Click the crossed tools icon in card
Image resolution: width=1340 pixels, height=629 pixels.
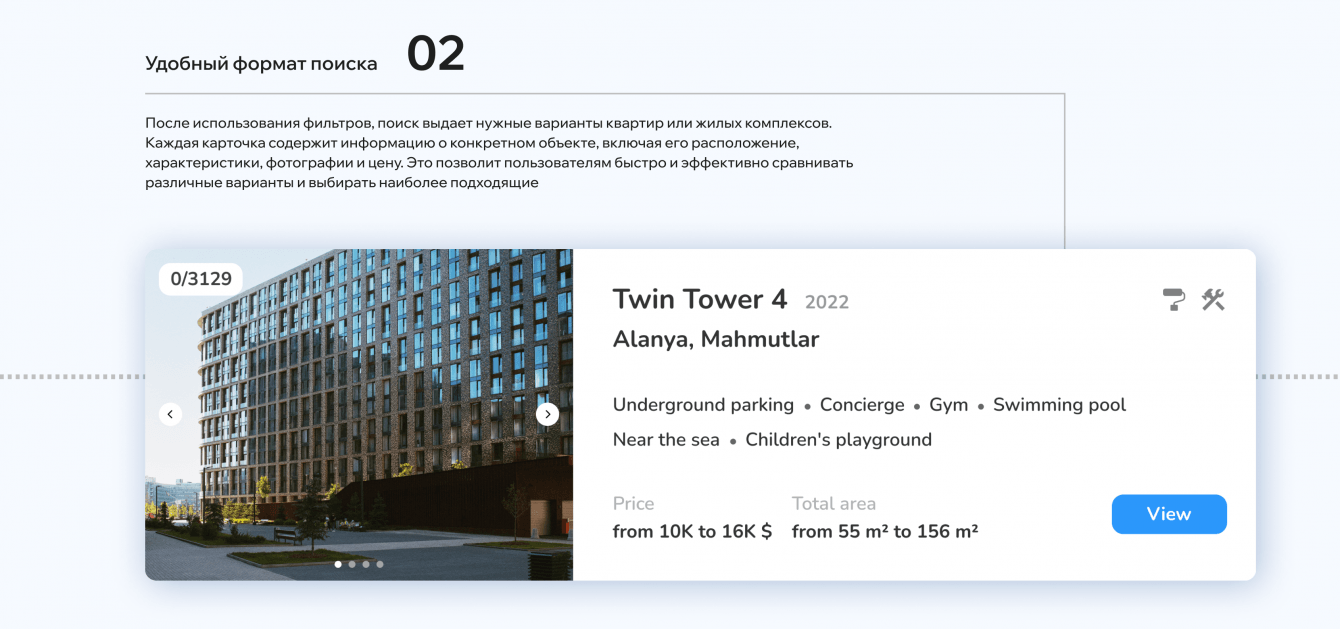click(x=1213, y=299)
